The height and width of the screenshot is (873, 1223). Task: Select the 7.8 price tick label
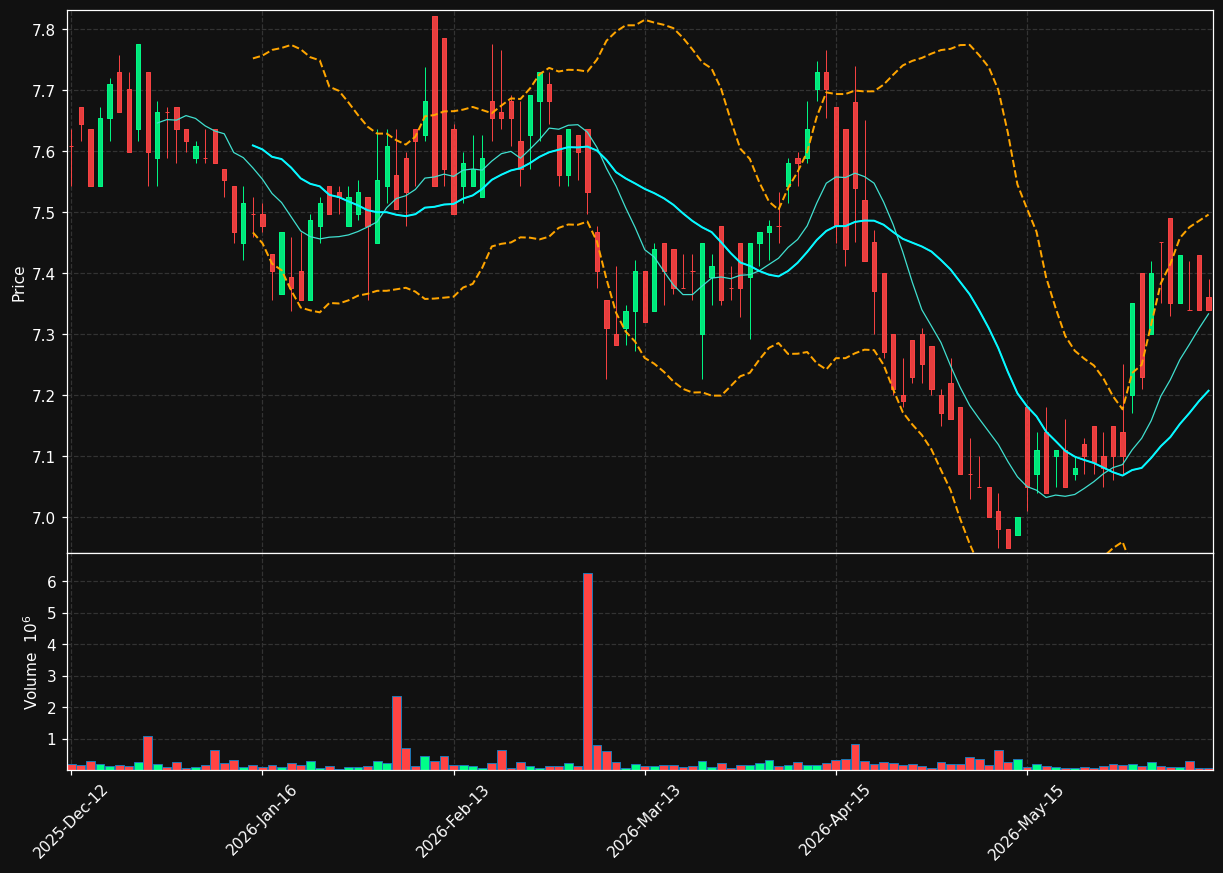pyautogui.click(x=45, y=30)
